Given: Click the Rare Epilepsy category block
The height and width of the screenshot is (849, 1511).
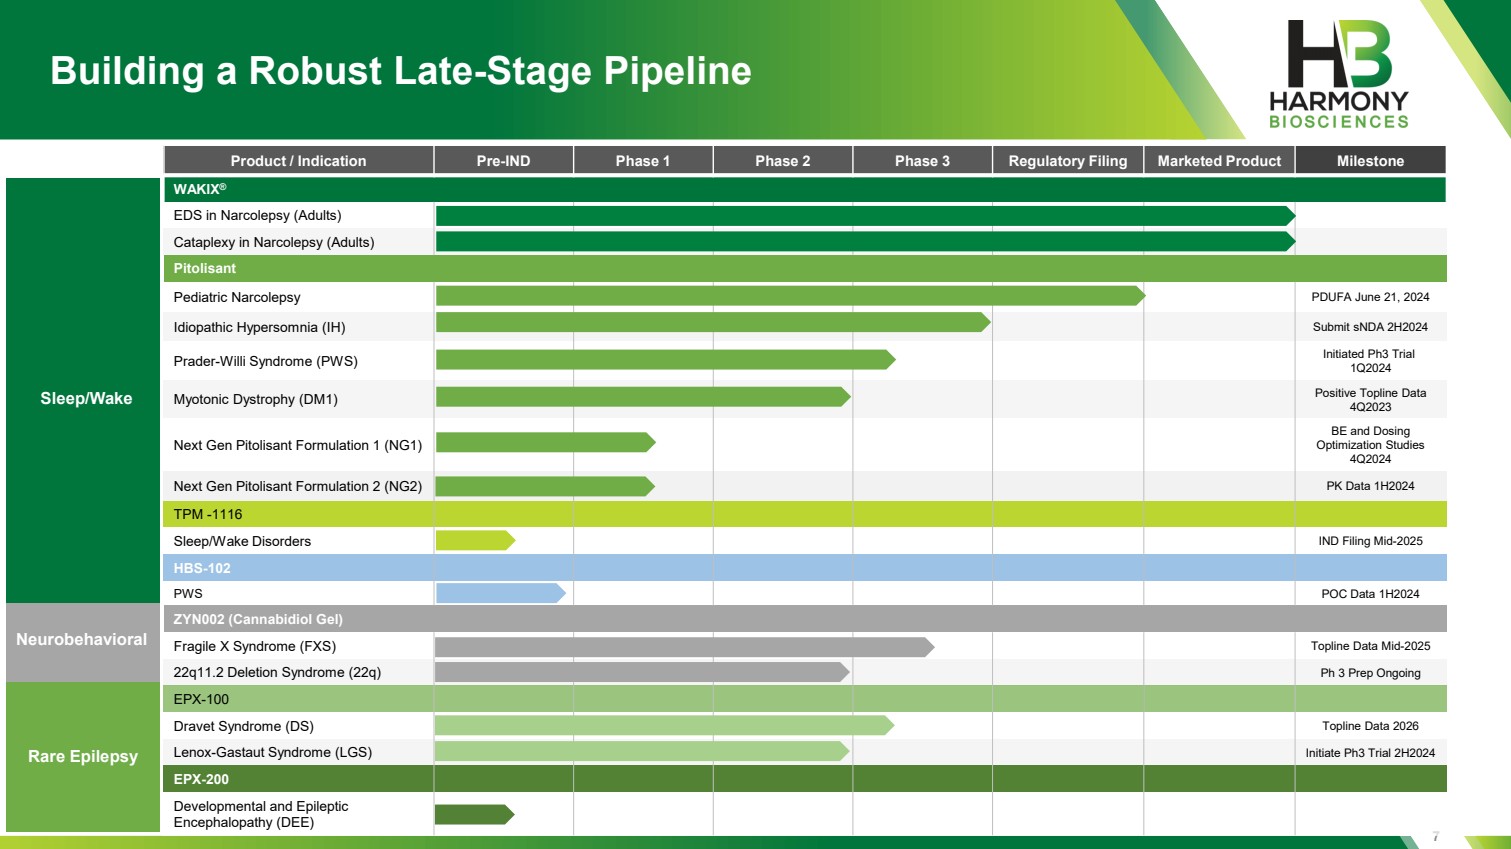Looking at the screenshot, I should 83,757.
